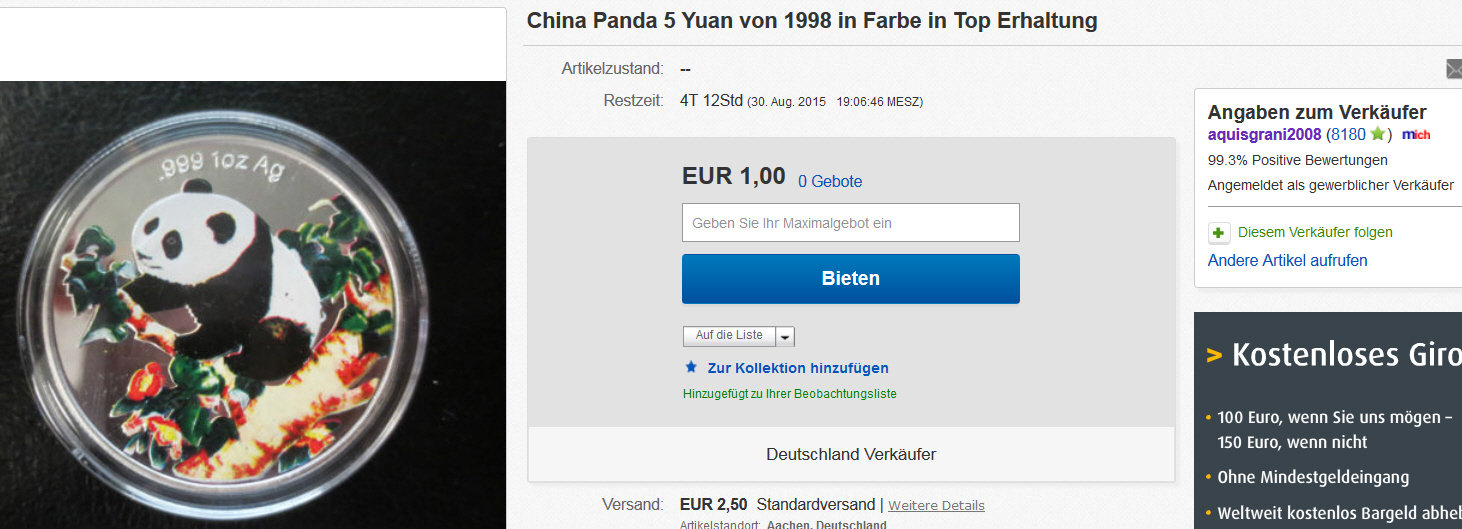Click the green feedback star next to 8180

point(1378,134)
